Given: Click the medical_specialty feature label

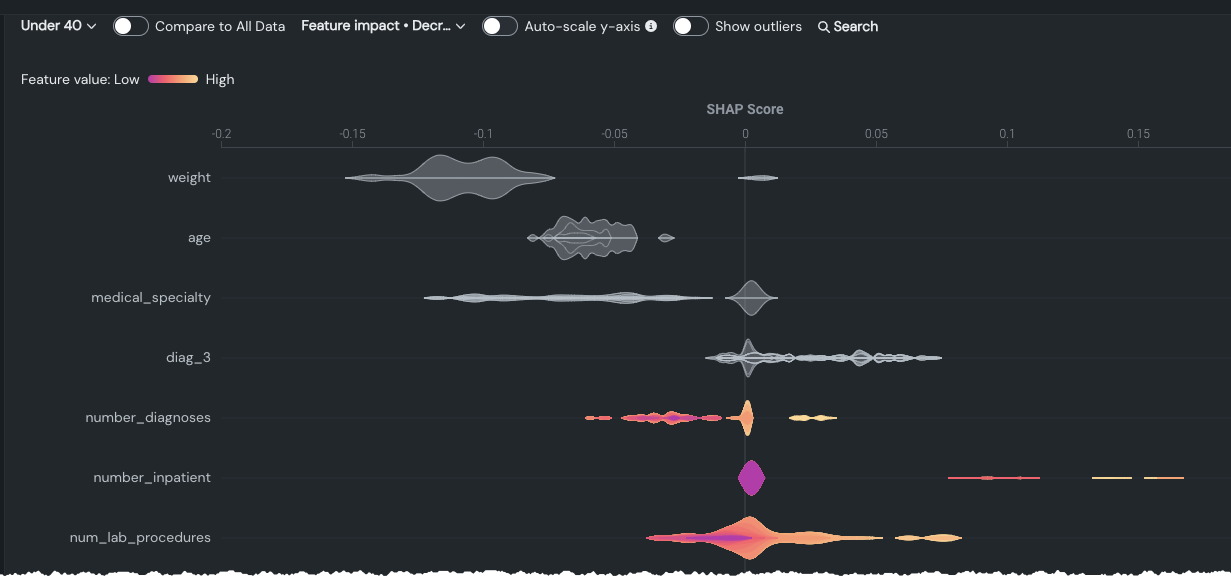Looking at the screenshot, I should click(x=151, y=298).
